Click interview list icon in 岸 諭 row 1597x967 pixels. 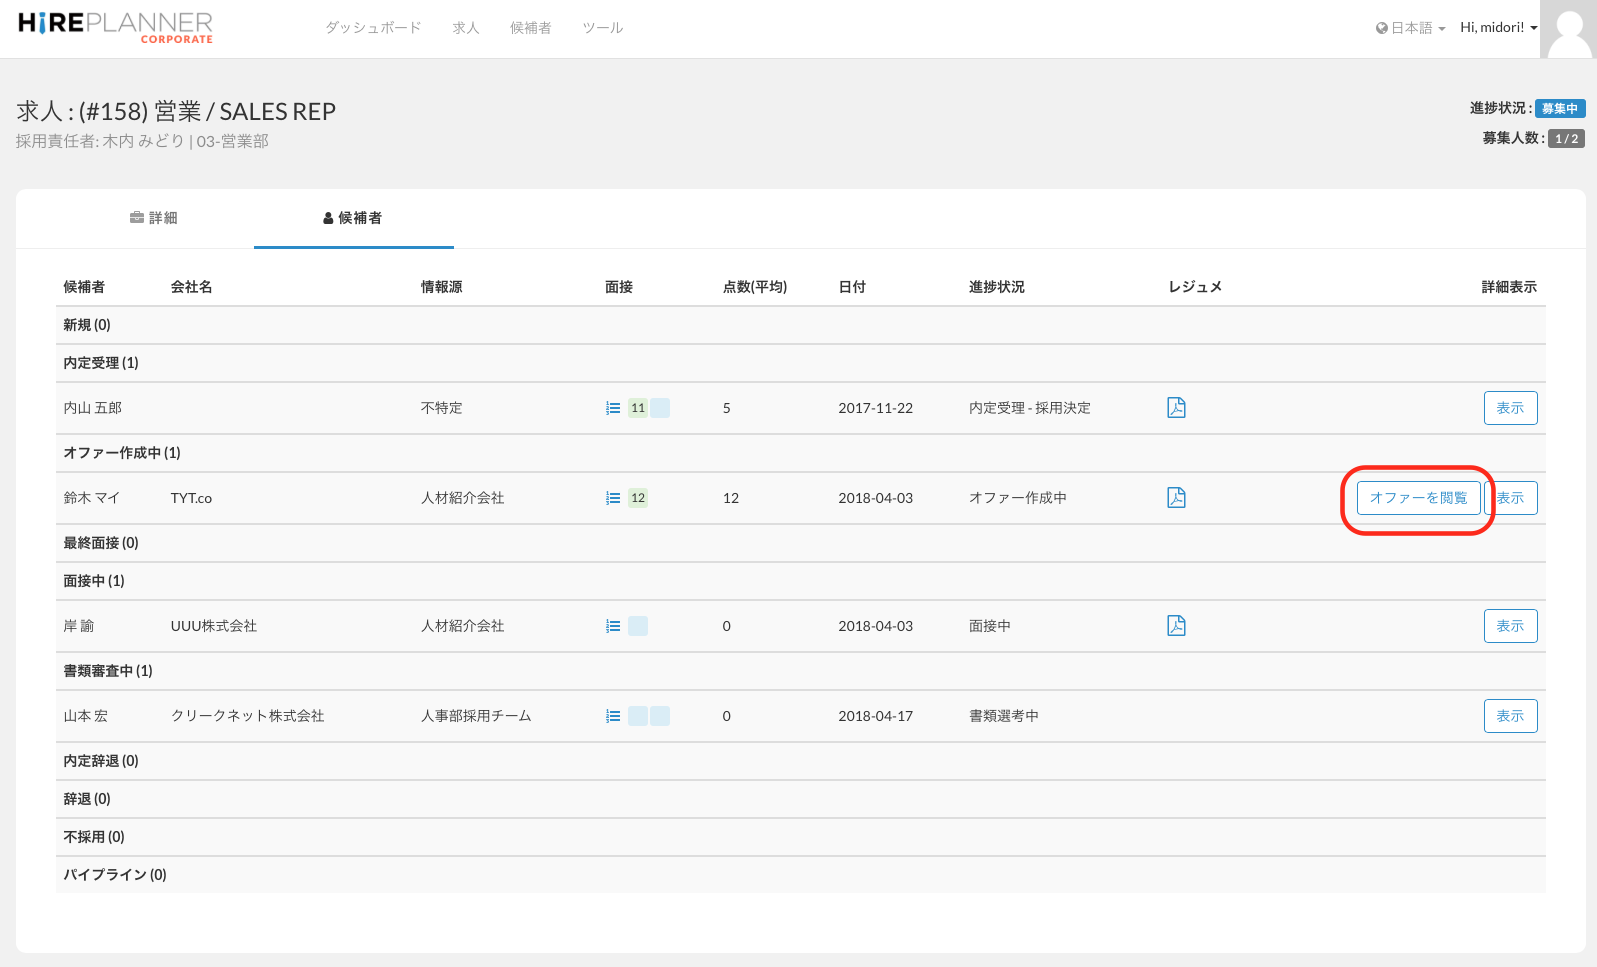[x=613, y=626]
